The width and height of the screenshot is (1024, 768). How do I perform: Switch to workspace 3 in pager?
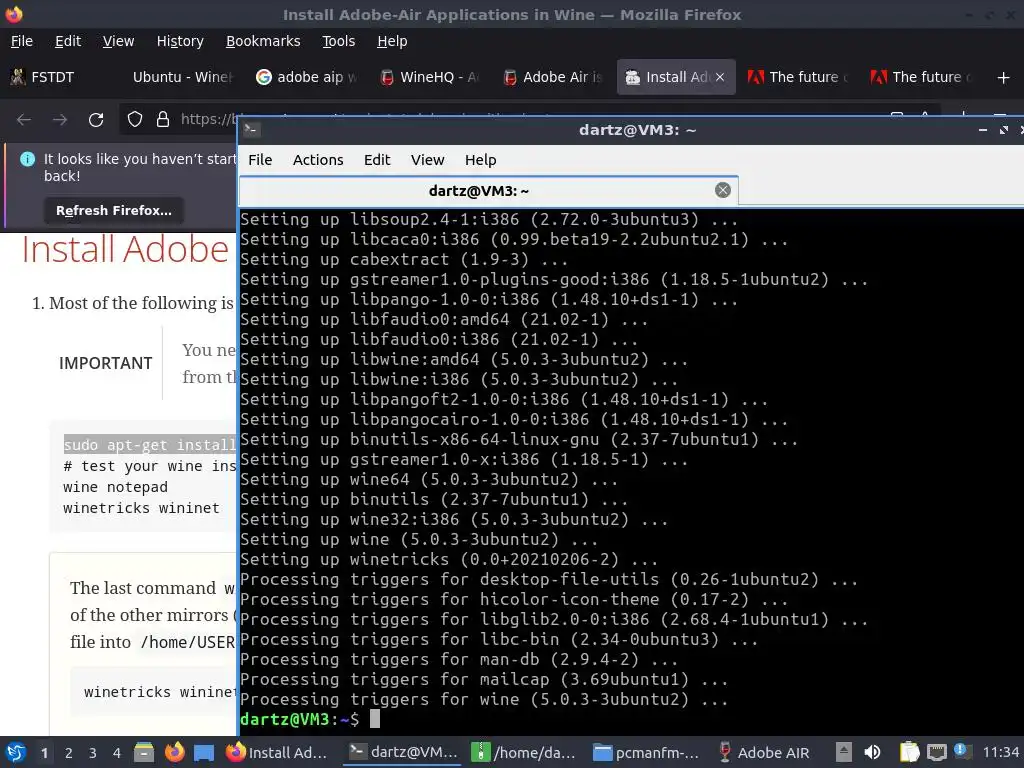93,753
